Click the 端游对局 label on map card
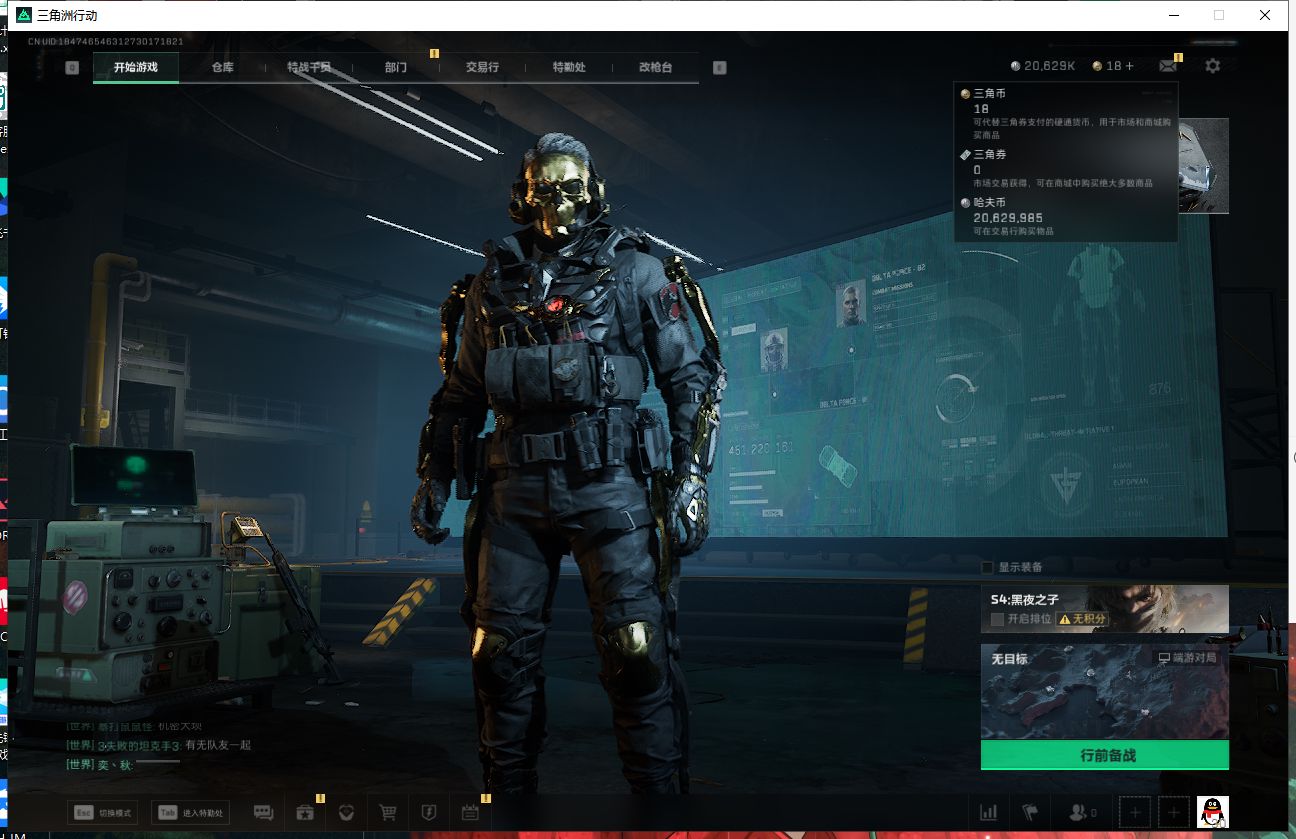 (1188, 658)
